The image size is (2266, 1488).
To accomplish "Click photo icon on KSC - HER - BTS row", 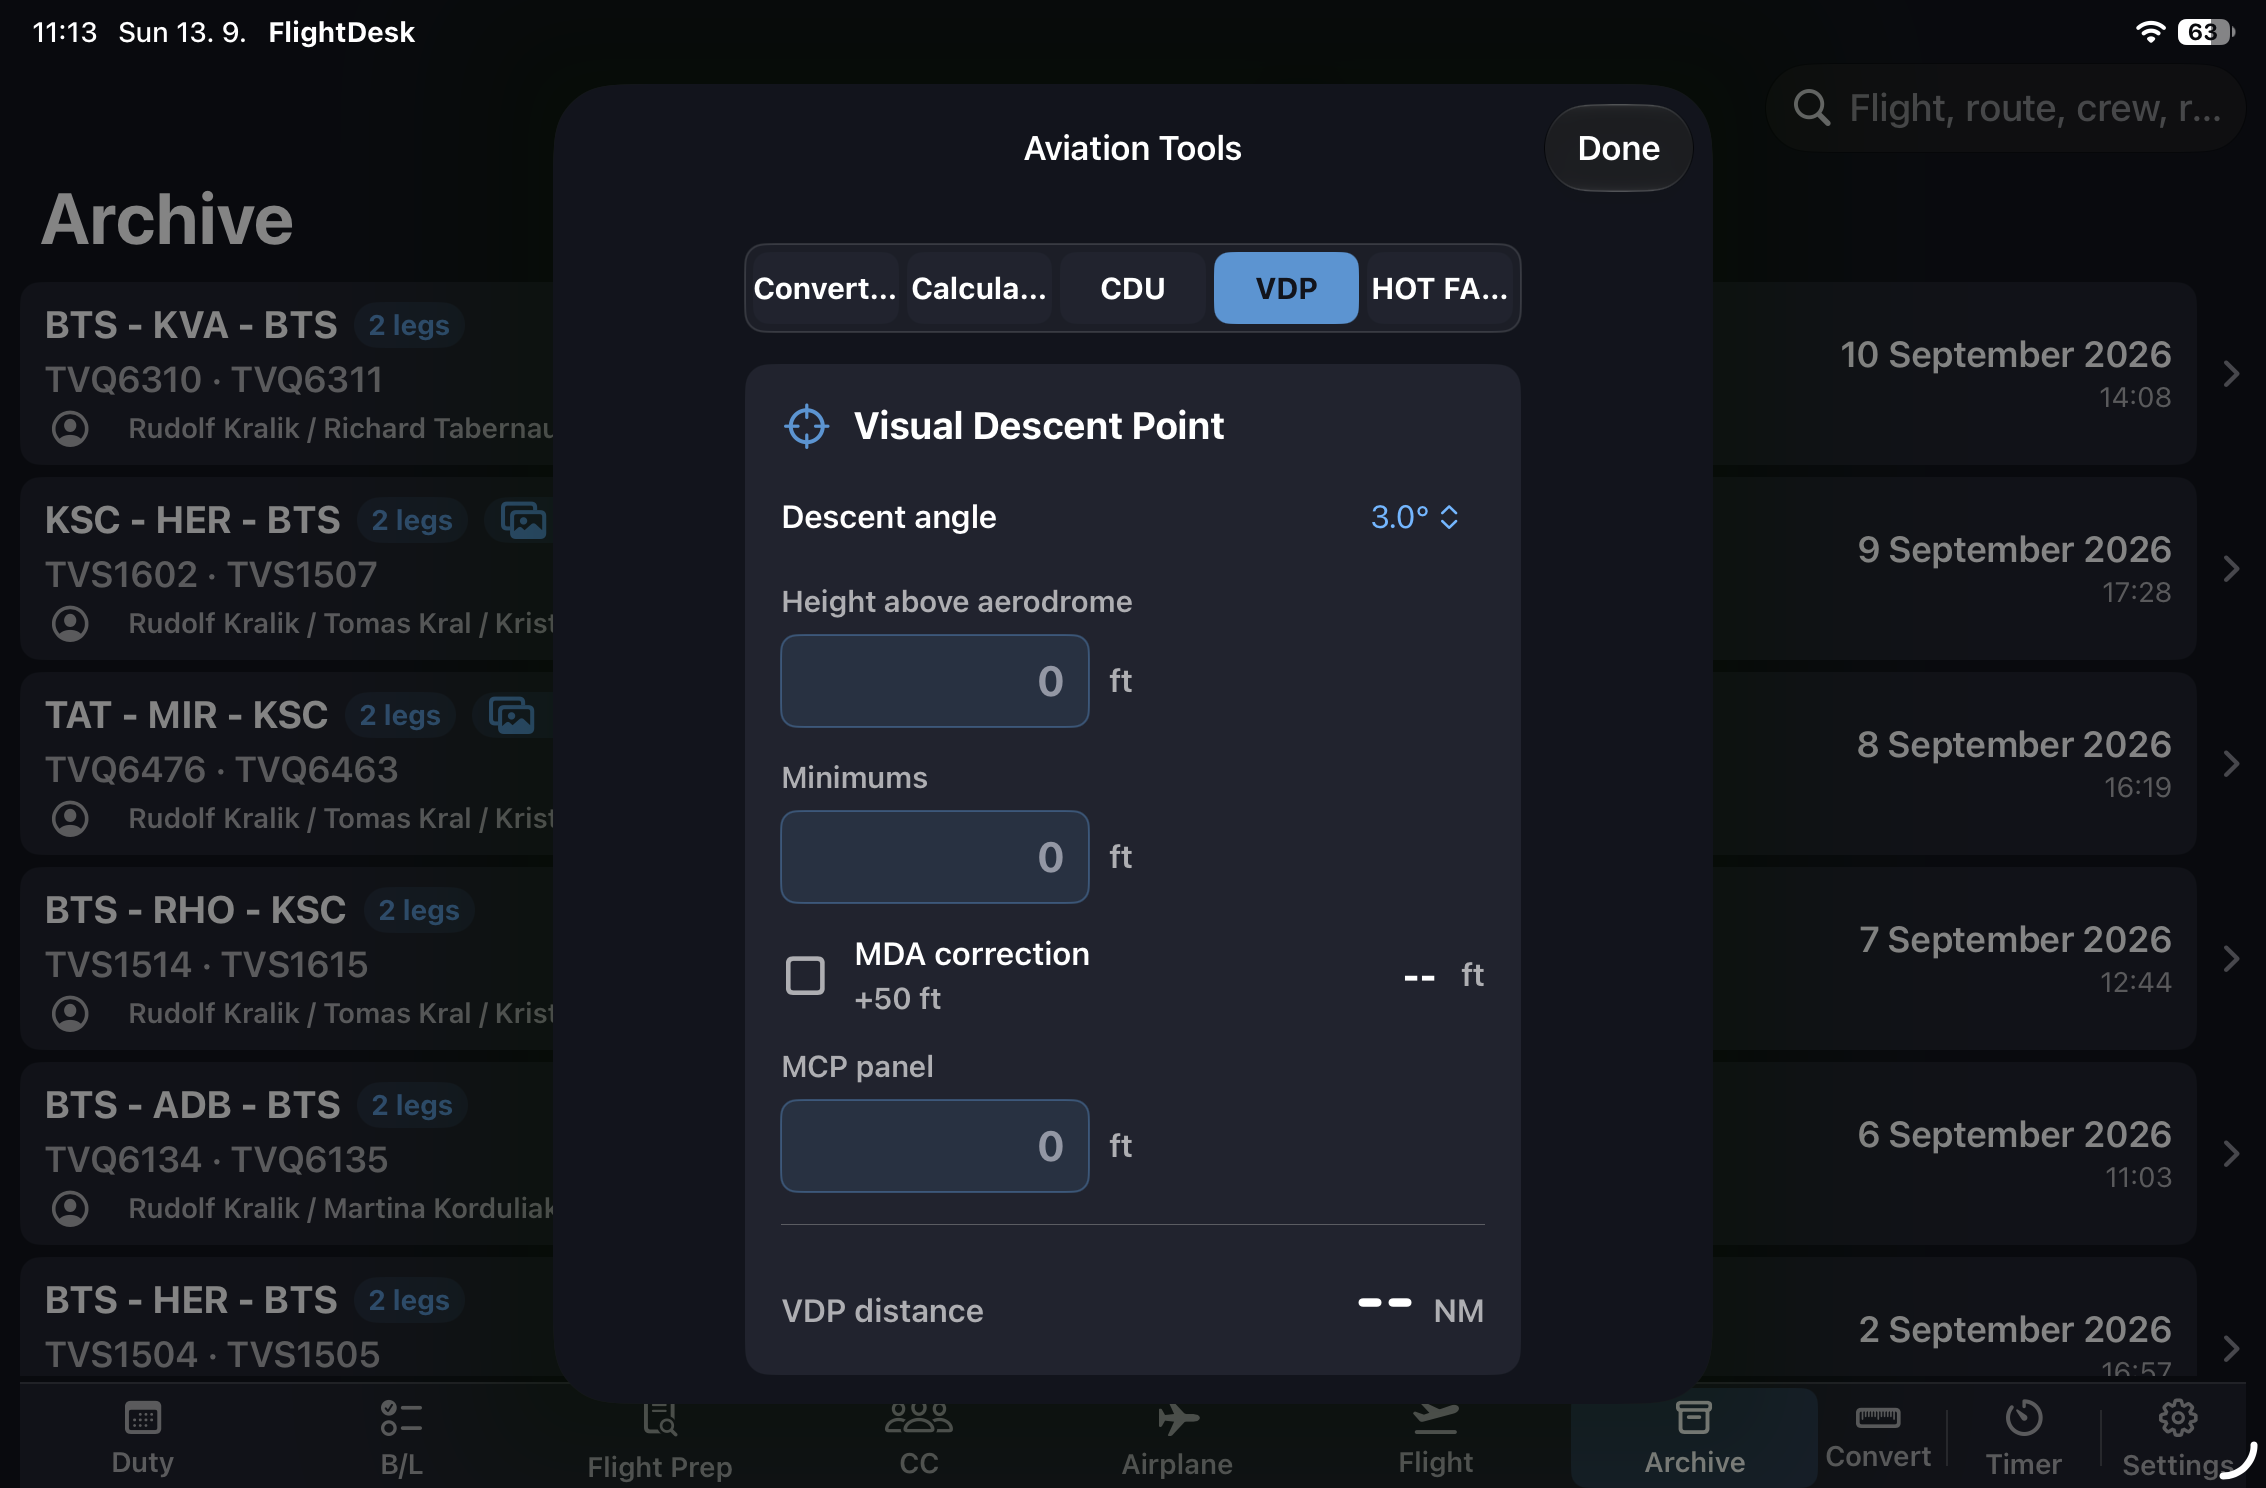I will [523, 520].
